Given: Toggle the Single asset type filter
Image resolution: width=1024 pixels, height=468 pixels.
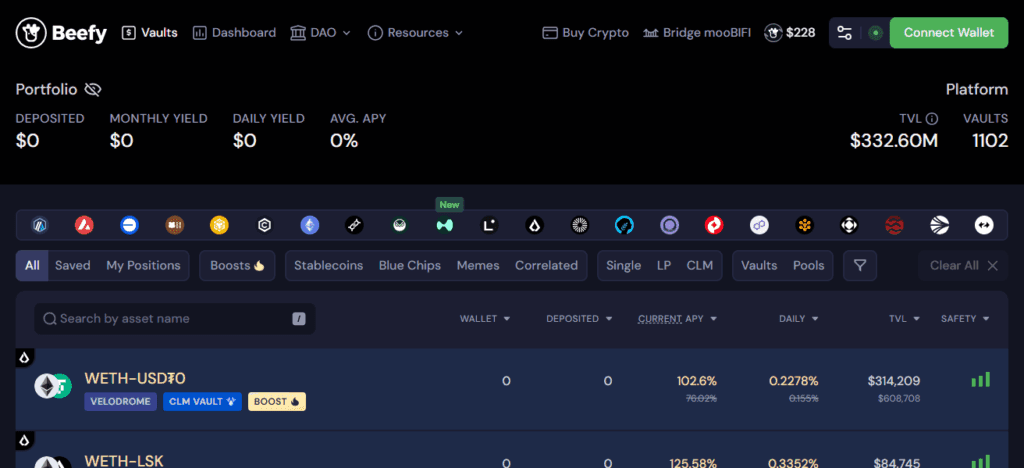Looking at the screenshot, I should [x=624, y=266].
